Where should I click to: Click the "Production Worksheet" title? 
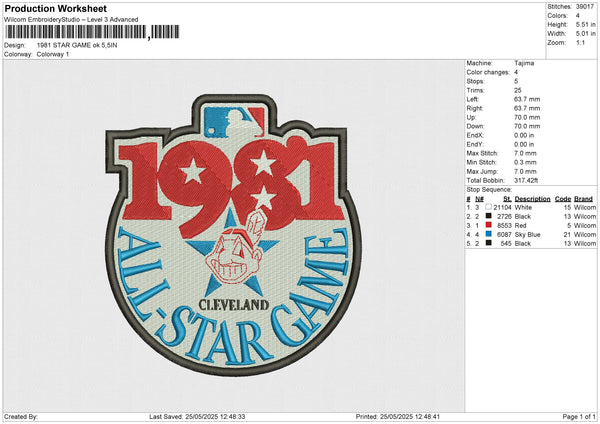(55, 8)
